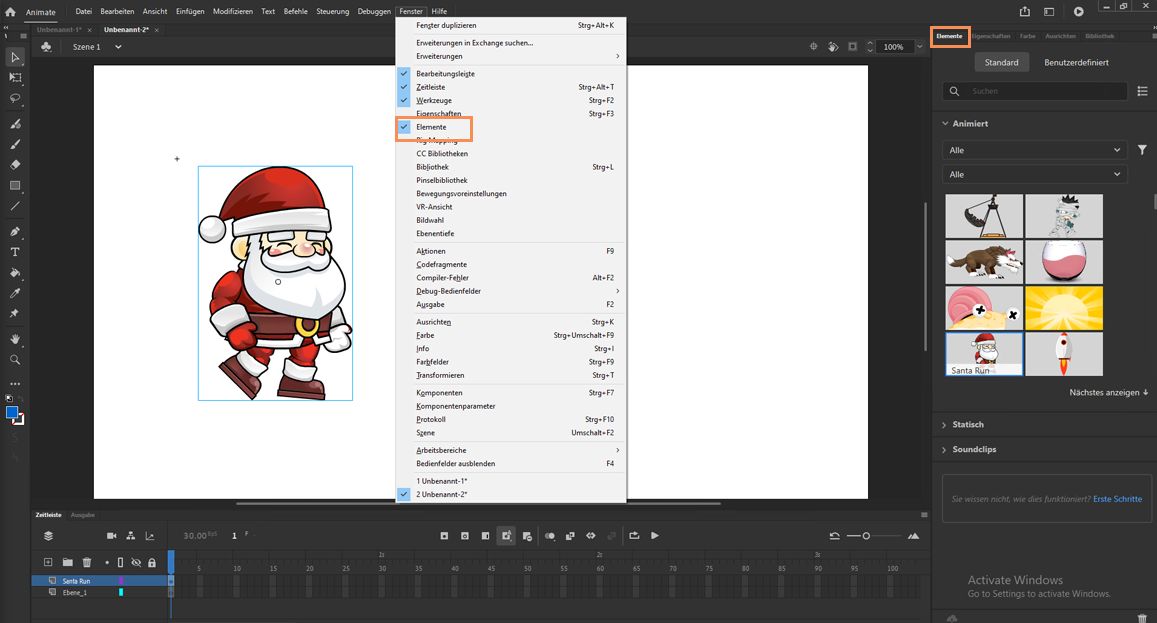Toggle Bearbeitungsleiste in Fenster menu
This screenshot has width=1157, height=623.
[511, 74]
